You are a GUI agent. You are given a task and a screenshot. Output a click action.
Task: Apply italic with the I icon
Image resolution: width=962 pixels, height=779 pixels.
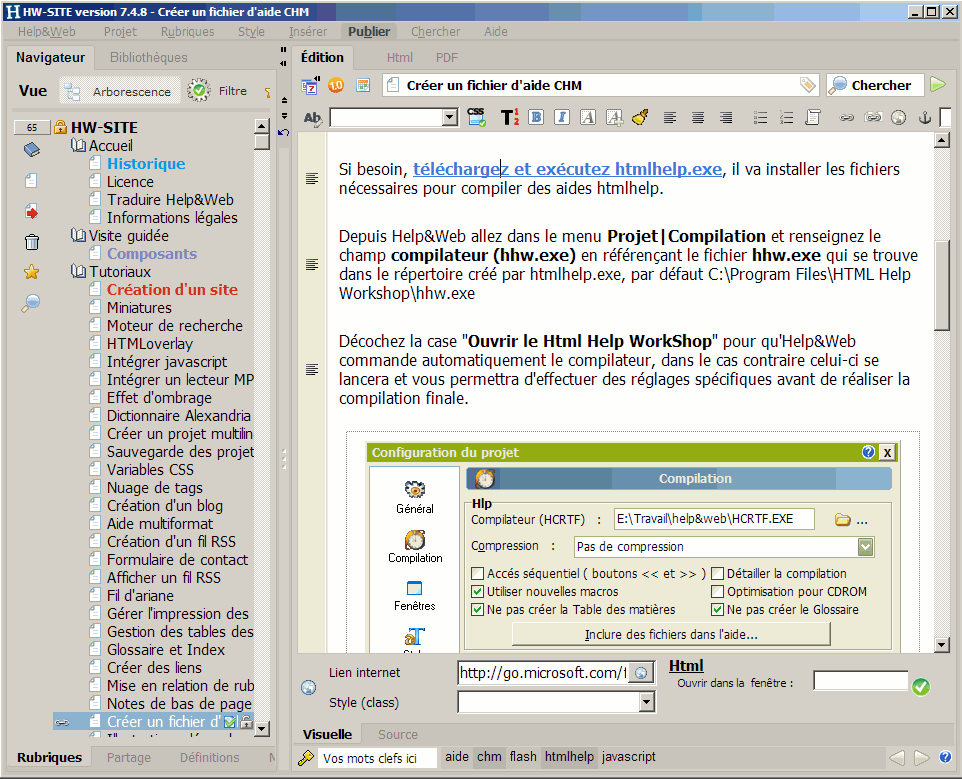tap(561, 117)
